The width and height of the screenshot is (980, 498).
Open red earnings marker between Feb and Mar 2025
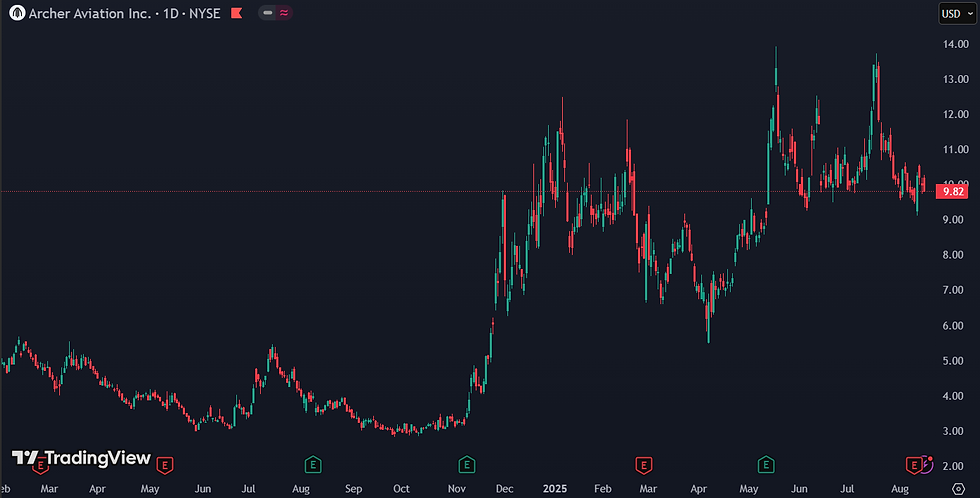coord(644,465)
